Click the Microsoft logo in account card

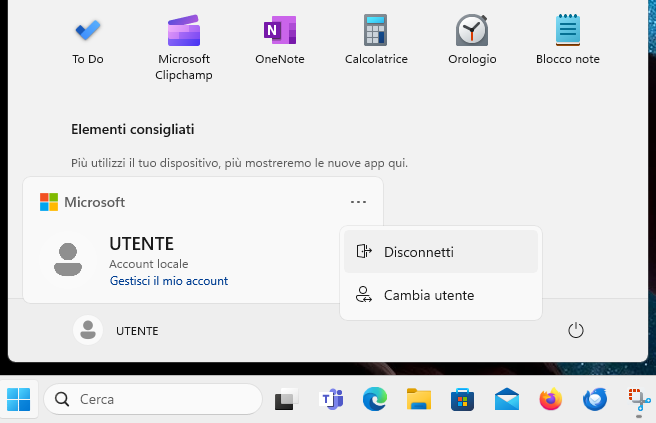click(x=49, y=202)
